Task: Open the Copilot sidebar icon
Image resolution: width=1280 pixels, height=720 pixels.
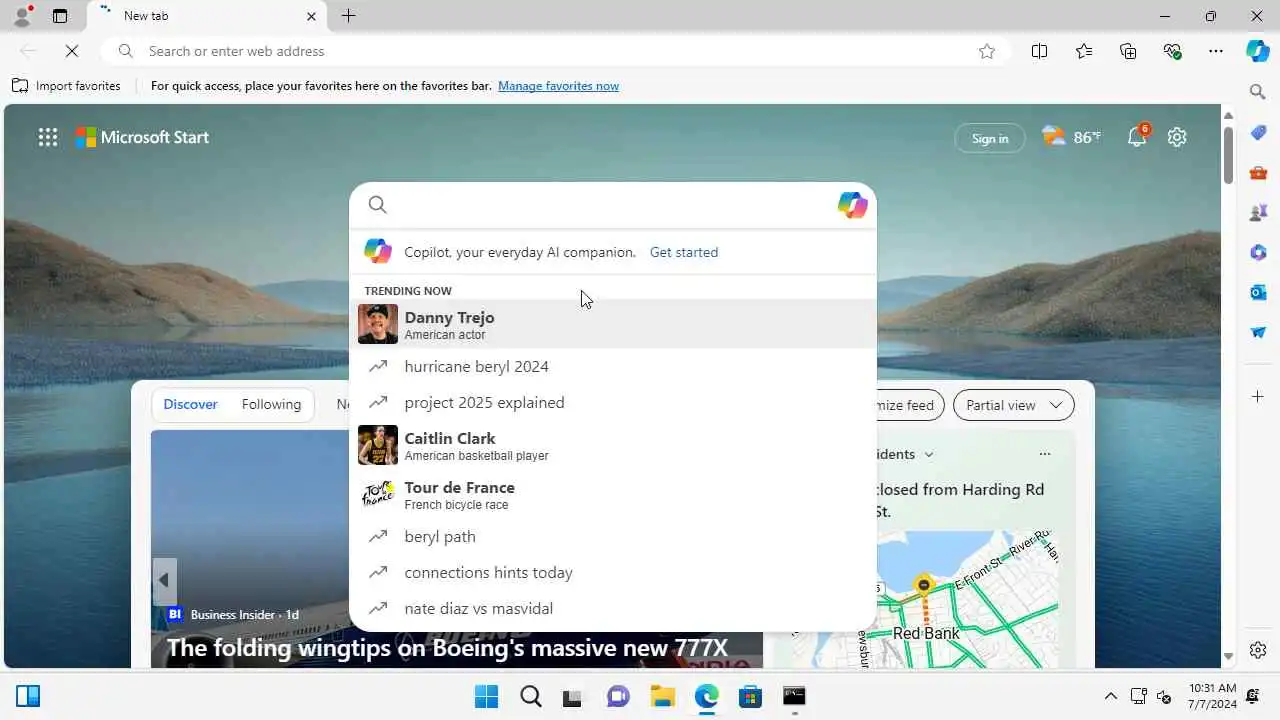Action: pos(1257,51)
